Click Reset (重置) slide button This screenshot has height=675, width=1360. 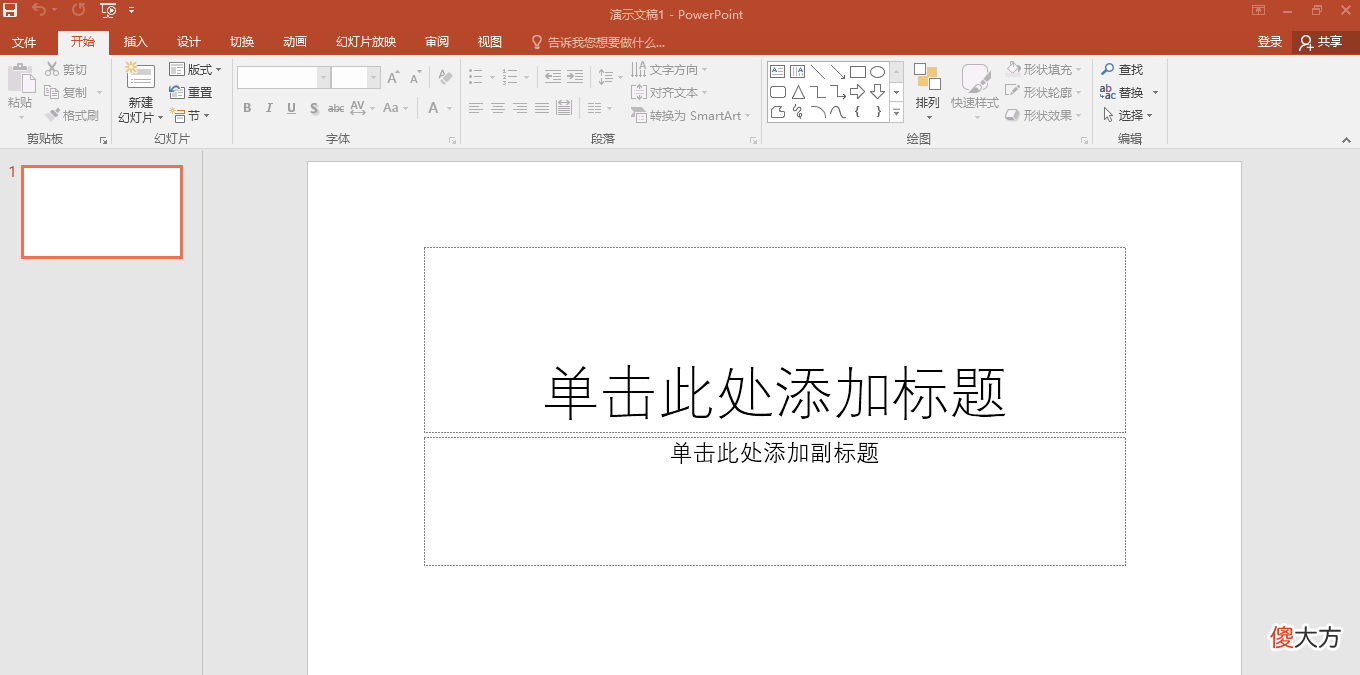[x=191, y=92]
